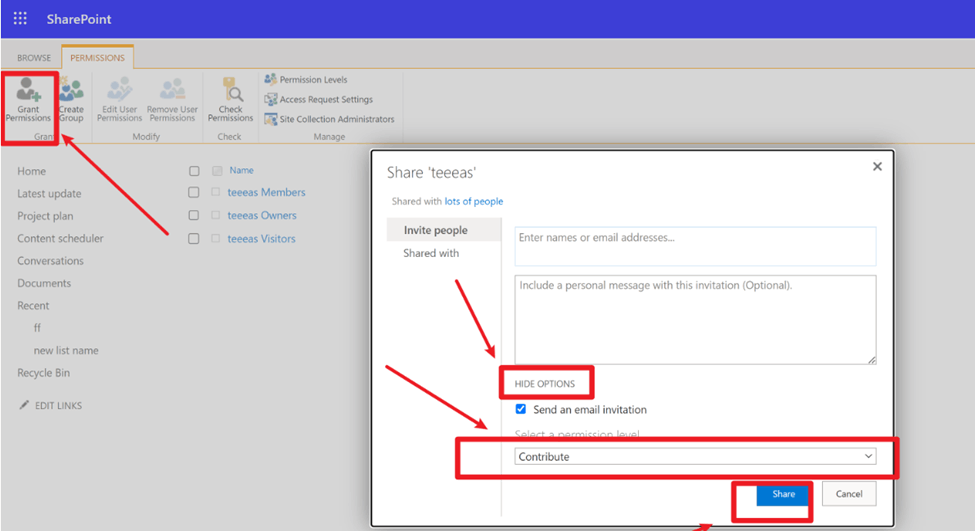The image size is (975, 531).
Task: Open Permission Levels in the ribbon
Action: point(306,80)
